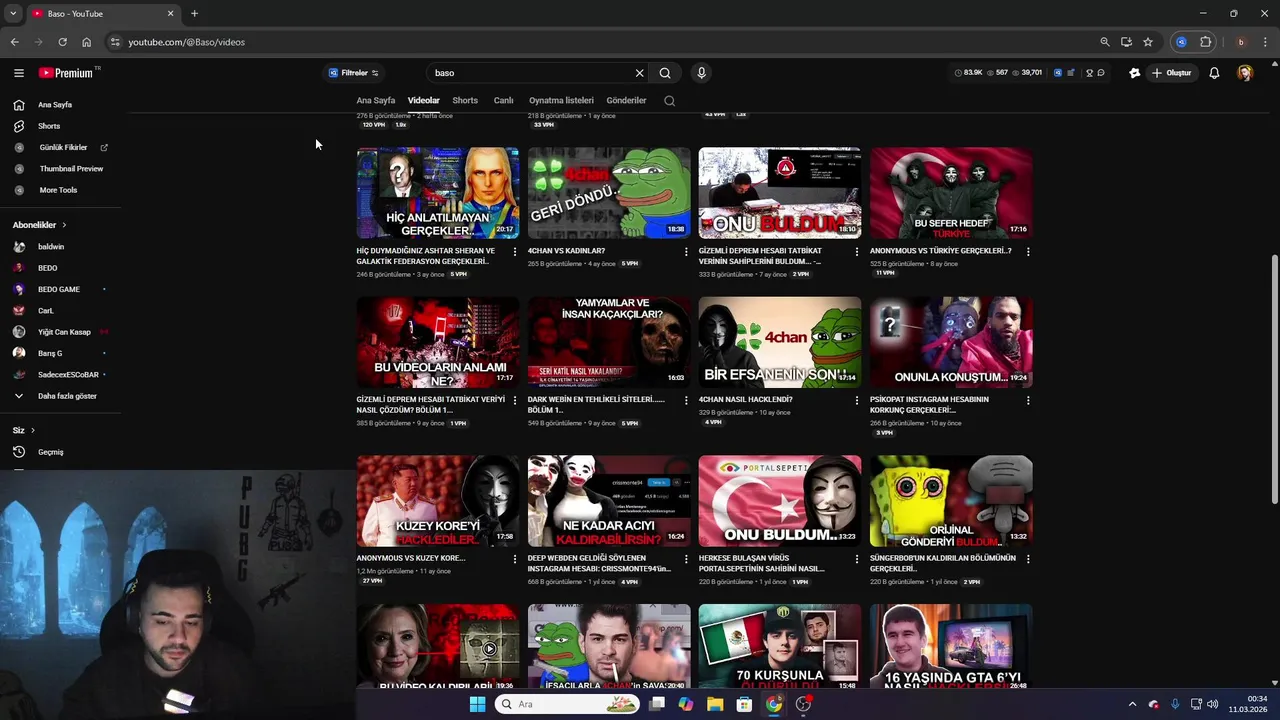Reload the page in Chrome
The image size is (1280, 720).
[x=62, y=42]
